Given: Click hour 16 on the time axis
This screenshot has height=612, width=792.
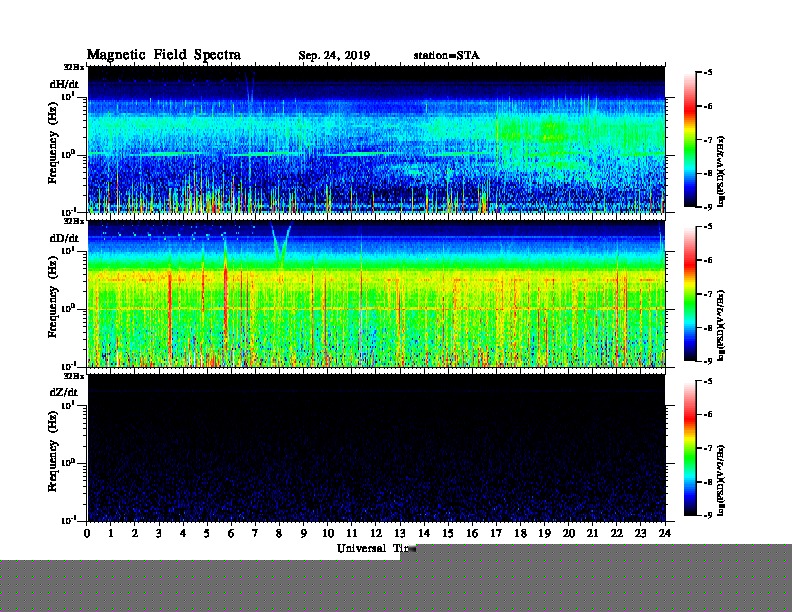Looking at the screenshot, I should (472, 533).
